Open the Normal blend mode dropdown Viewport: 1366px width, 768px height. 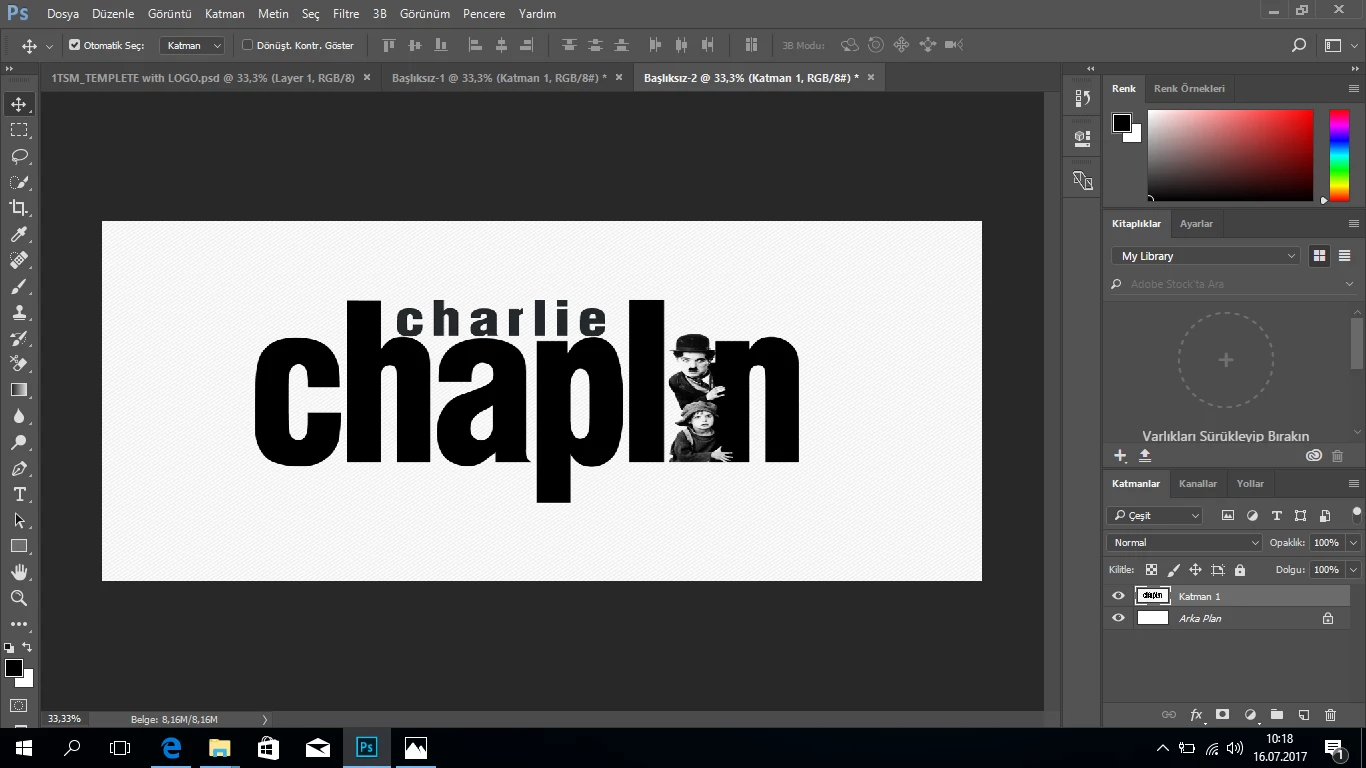coord(1185,543)
